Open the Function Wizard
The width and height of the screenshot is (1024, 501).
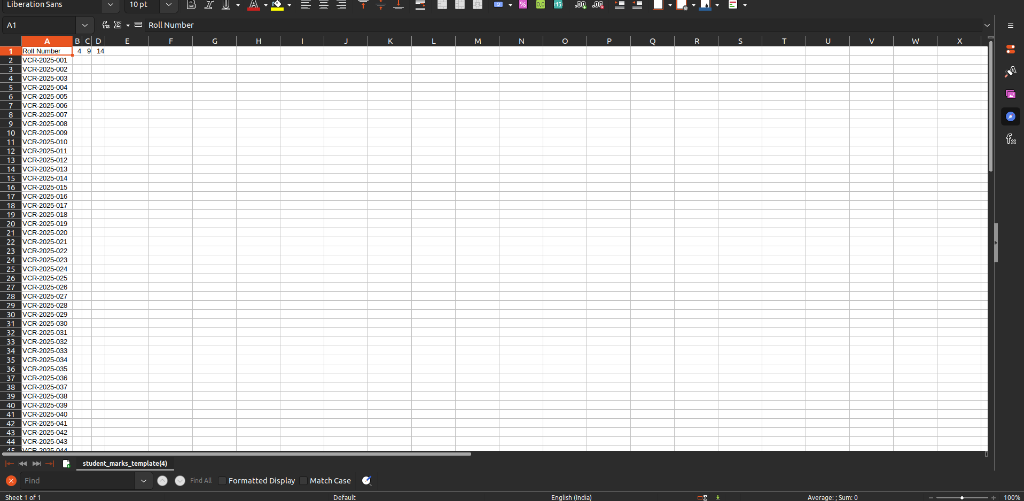click(x=106, y=25)
